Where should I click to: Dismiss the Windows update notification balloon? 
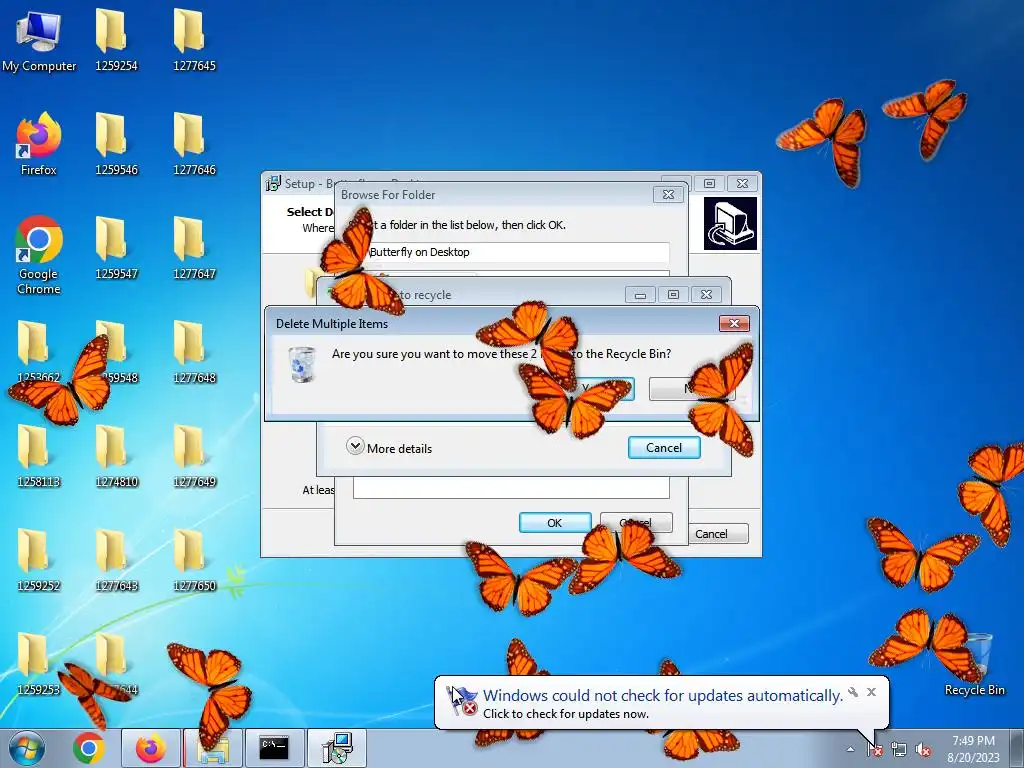pos(871,692)
